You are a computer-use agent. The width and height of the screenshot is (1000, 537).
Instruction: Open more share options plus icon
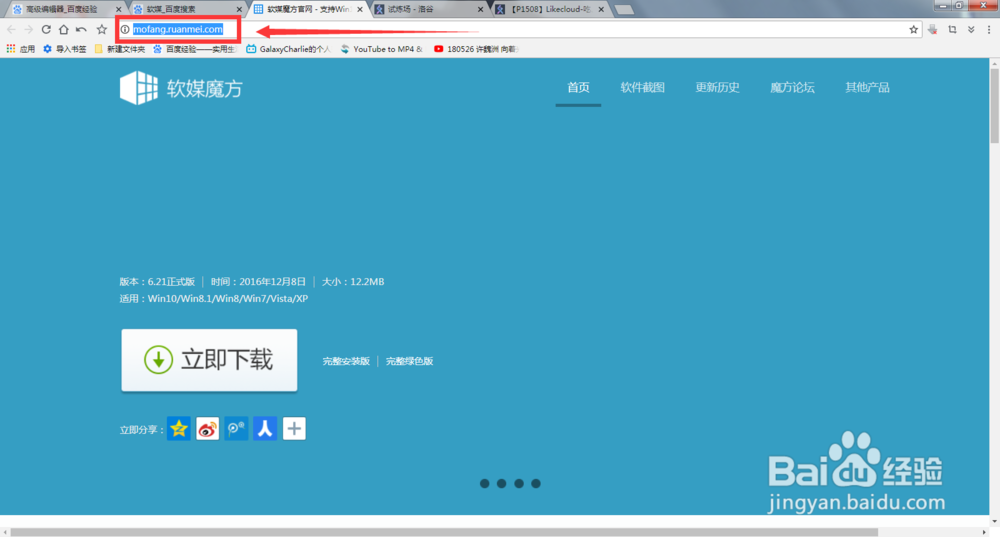(x=294, y=429)
